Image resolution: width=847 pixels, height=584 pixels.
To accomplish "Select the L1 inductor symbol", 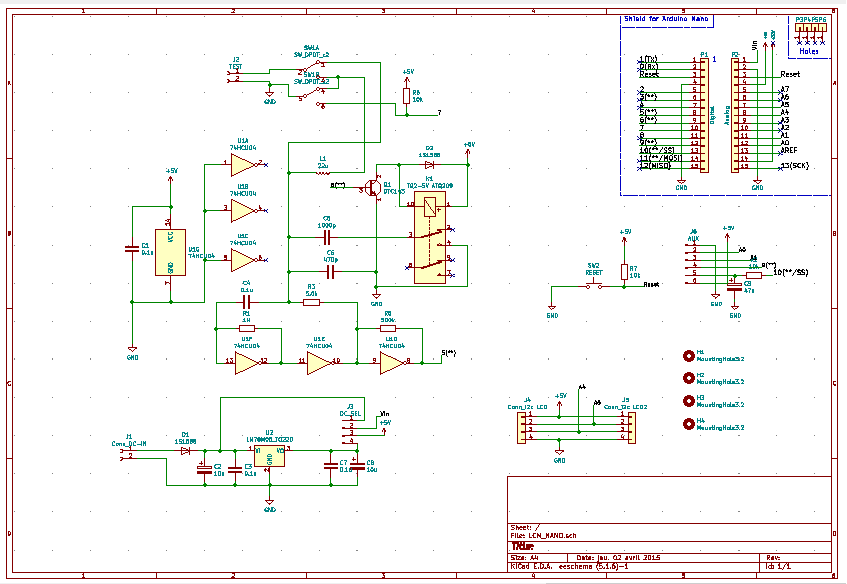I will tap(321, 173).
